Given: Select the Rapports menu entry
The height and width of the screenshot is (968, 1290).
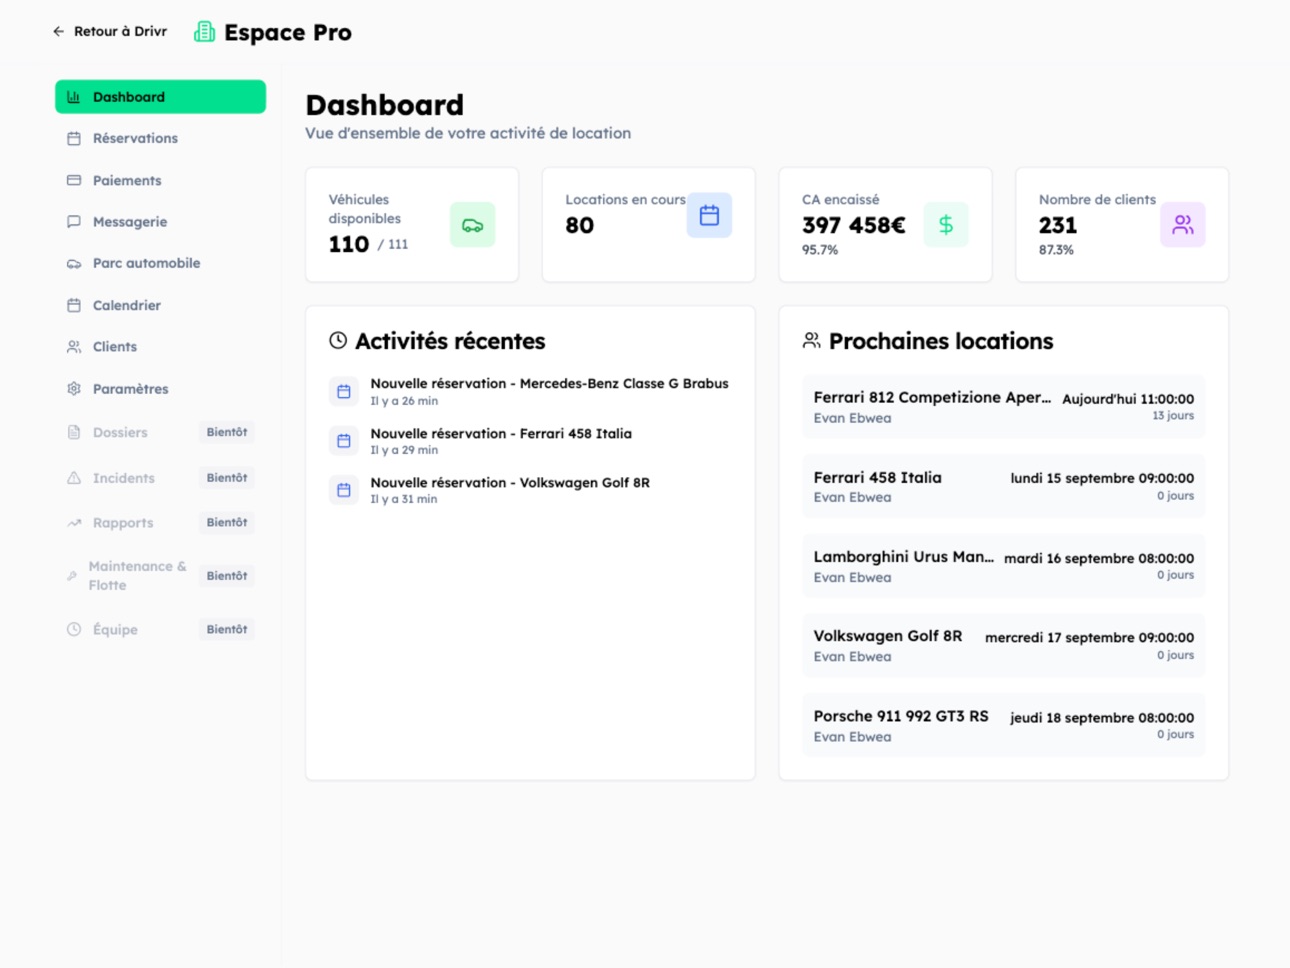Looking at the screenshot, I should click(160, 523).
